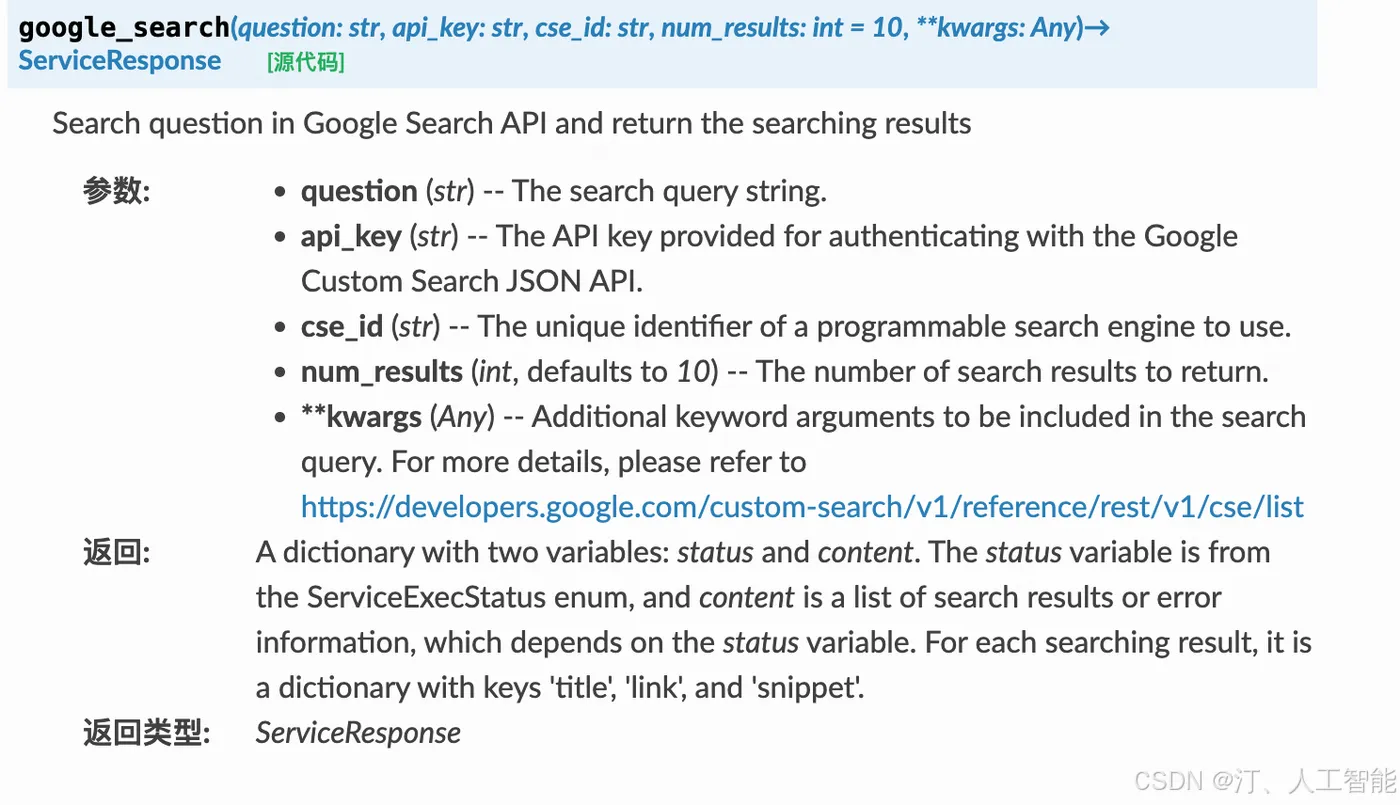Click the bold api_key parameter in list
The width and height of the screenshot is (1400, 805).
[x=350, y=236]
